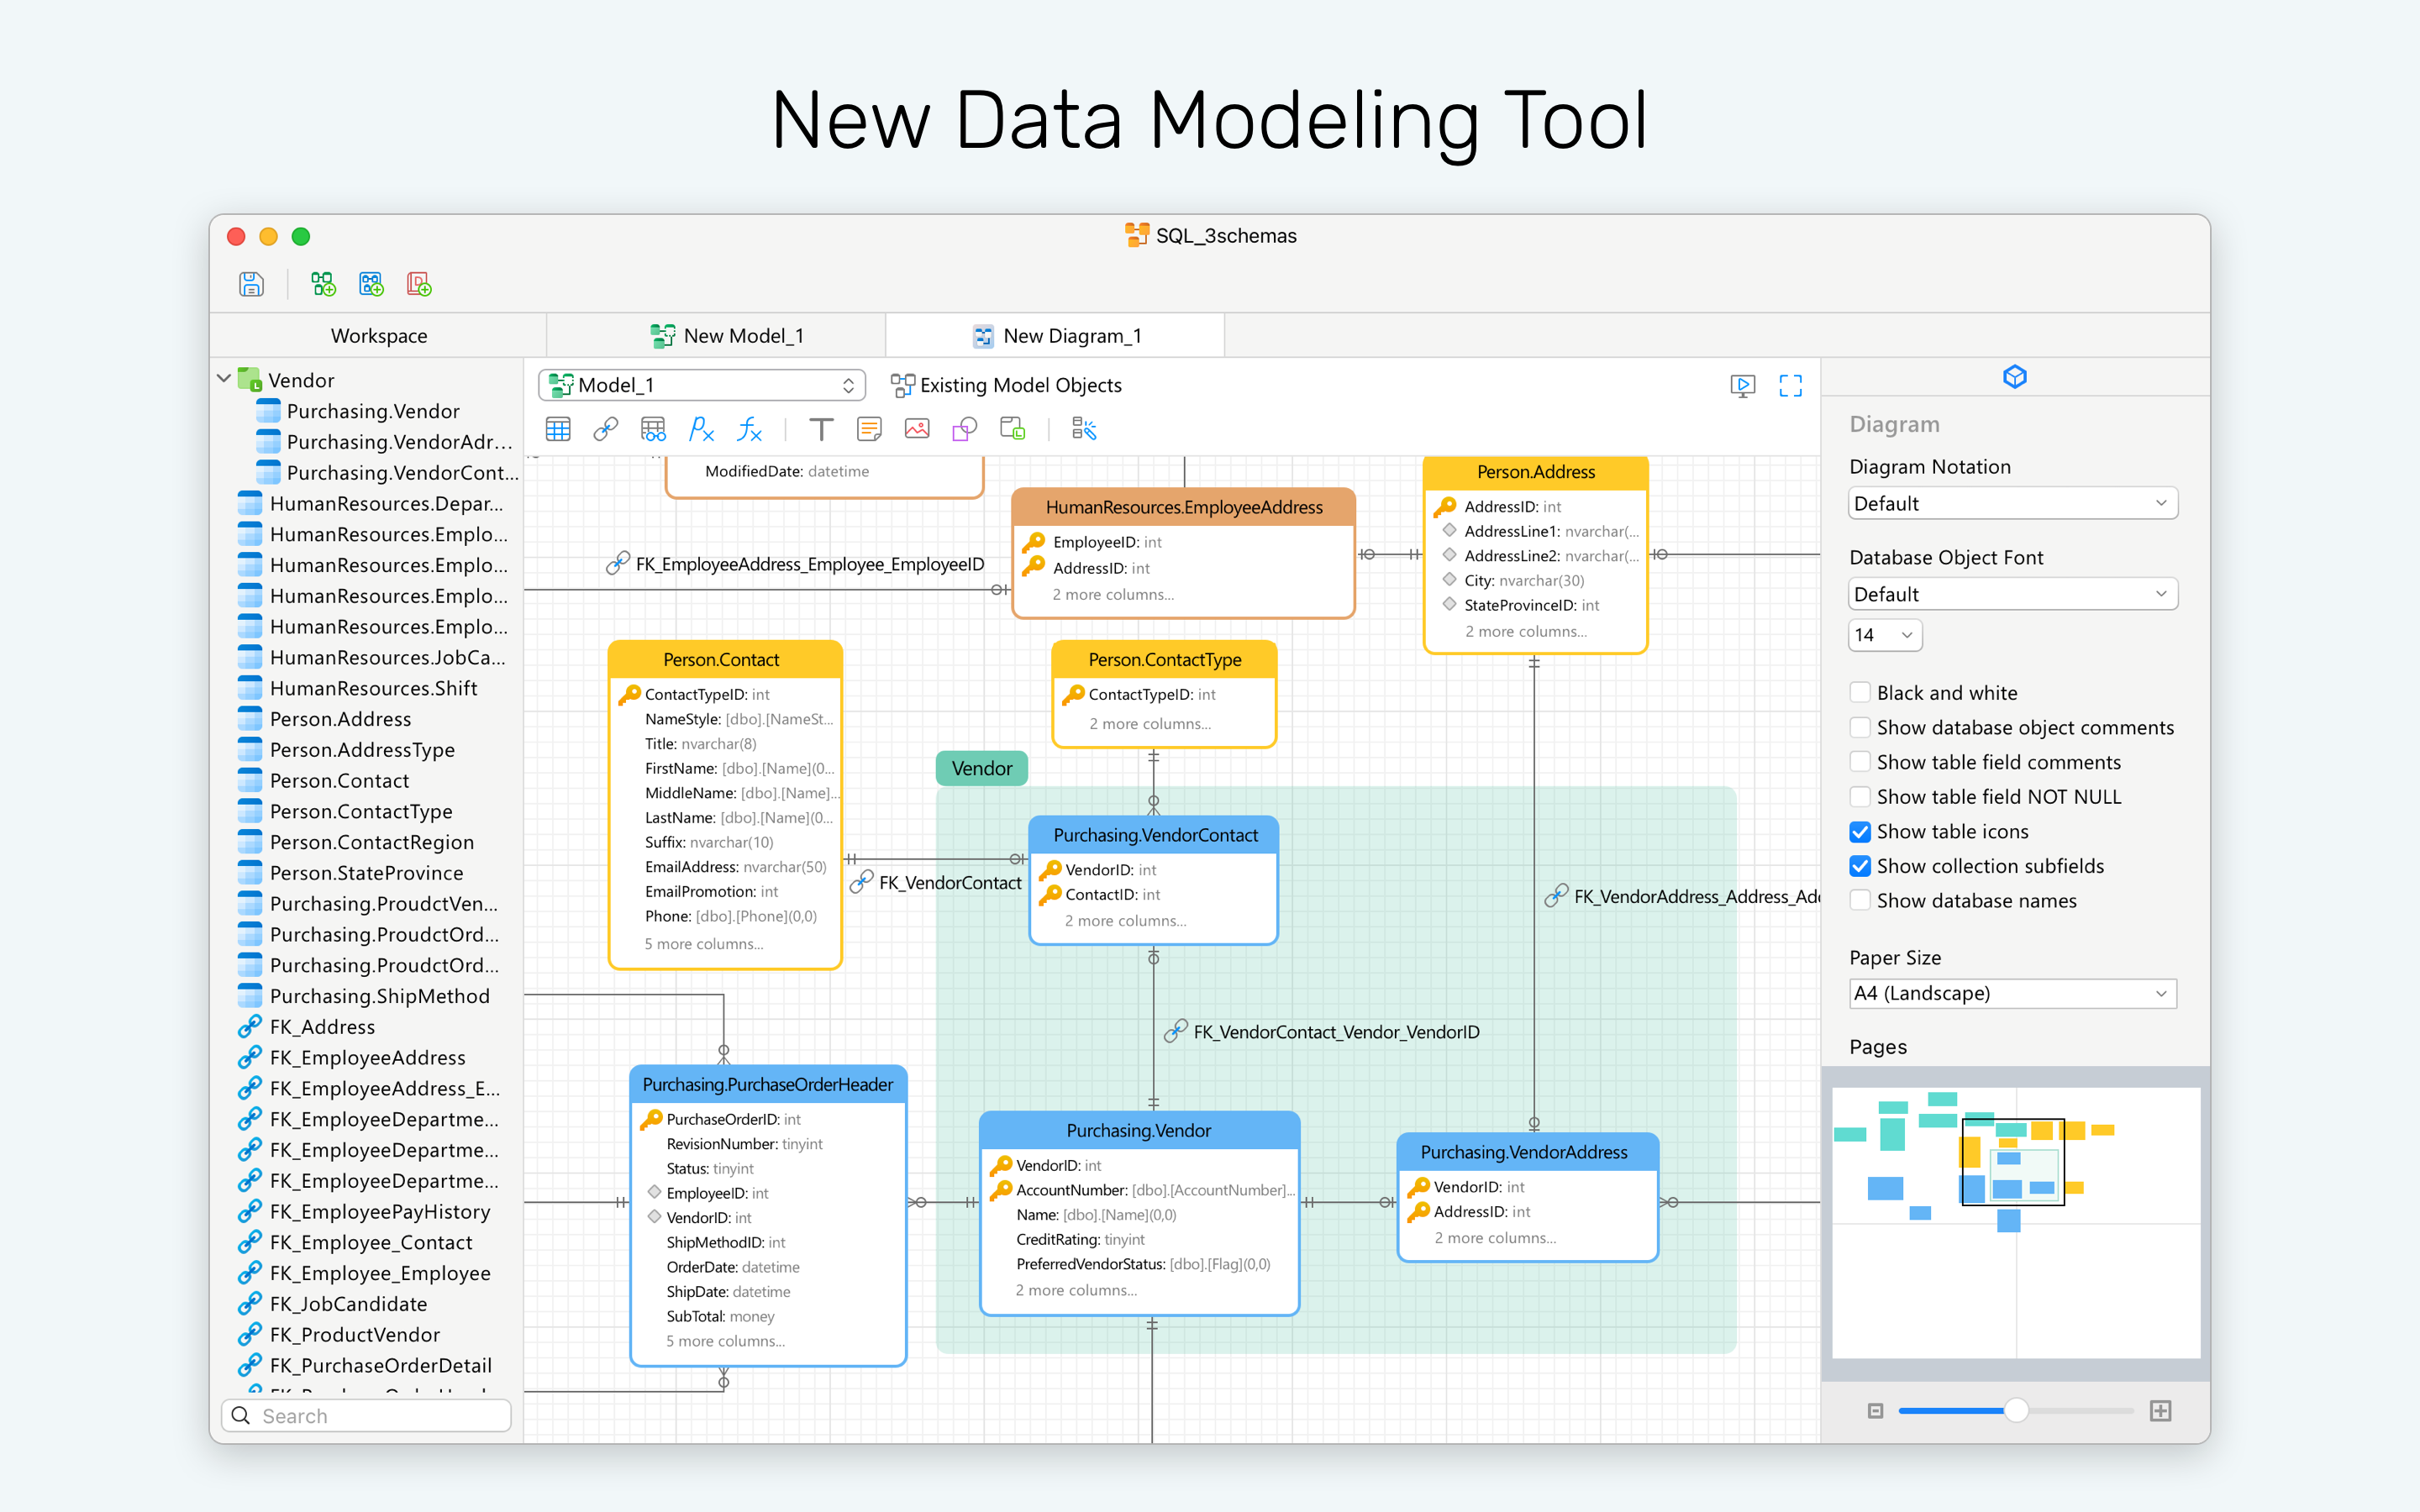Click the Pages overview thumbnail viewport
The width and height of the screenshot is (2420, 1512).
pos(2013,1162)
